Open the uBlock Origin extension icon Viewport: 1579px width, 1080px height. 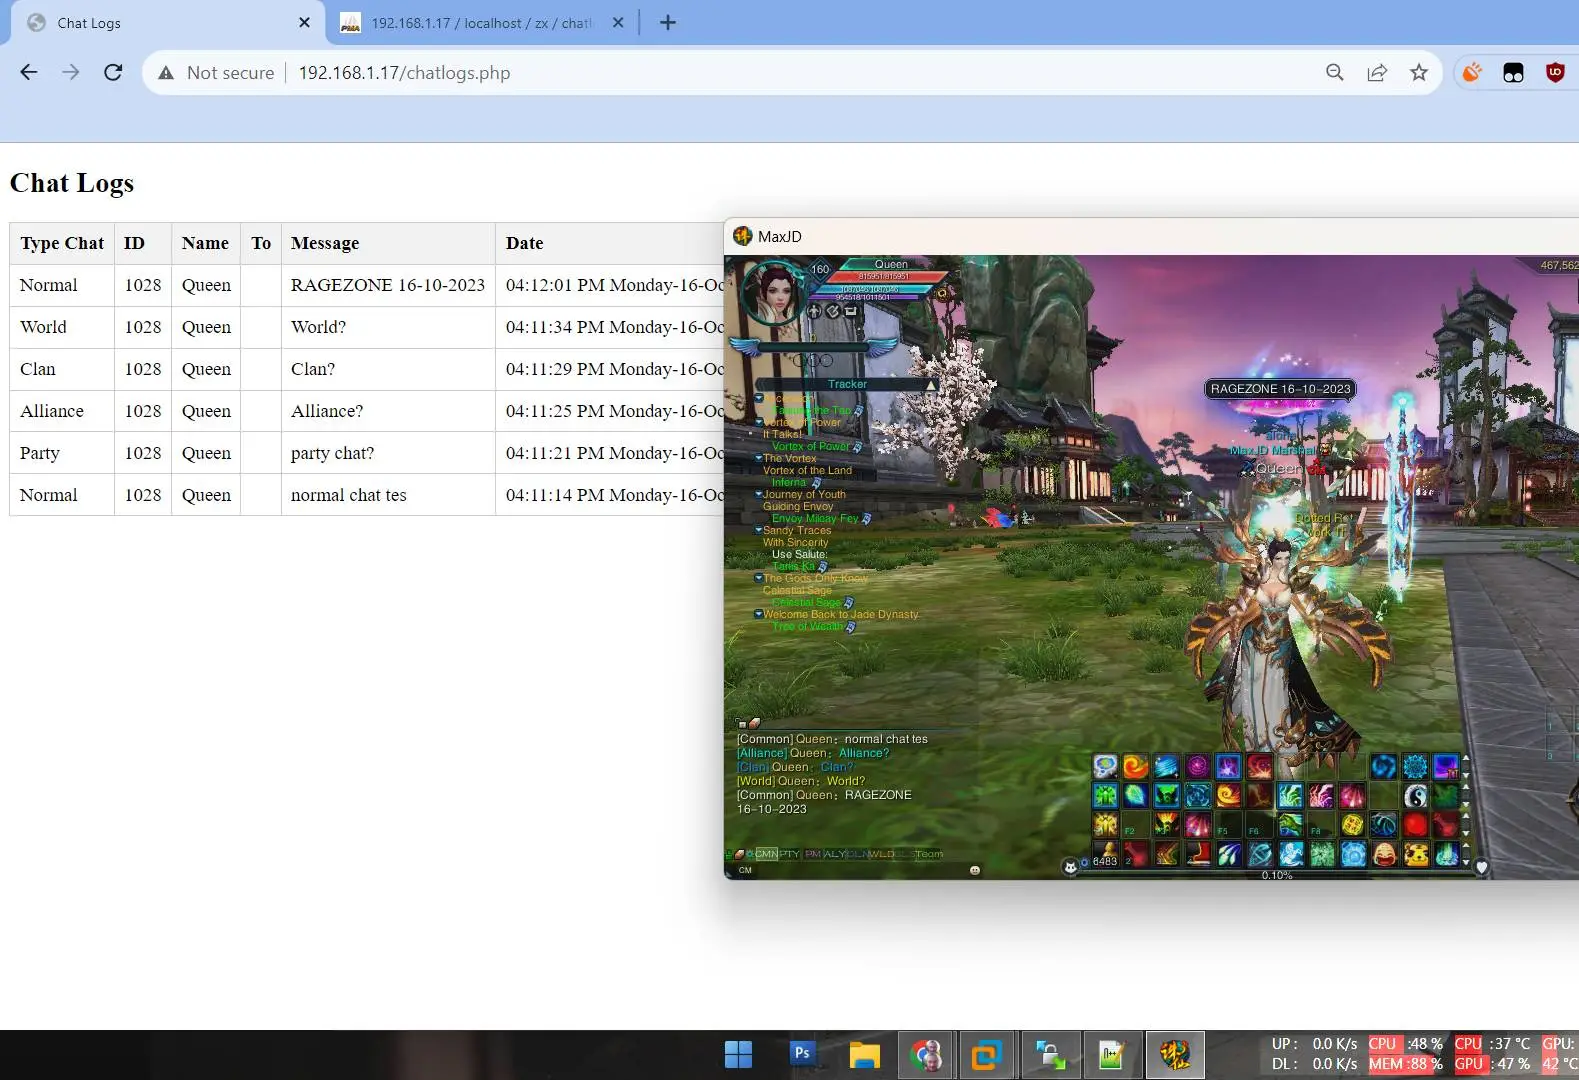pos(1555,72)
